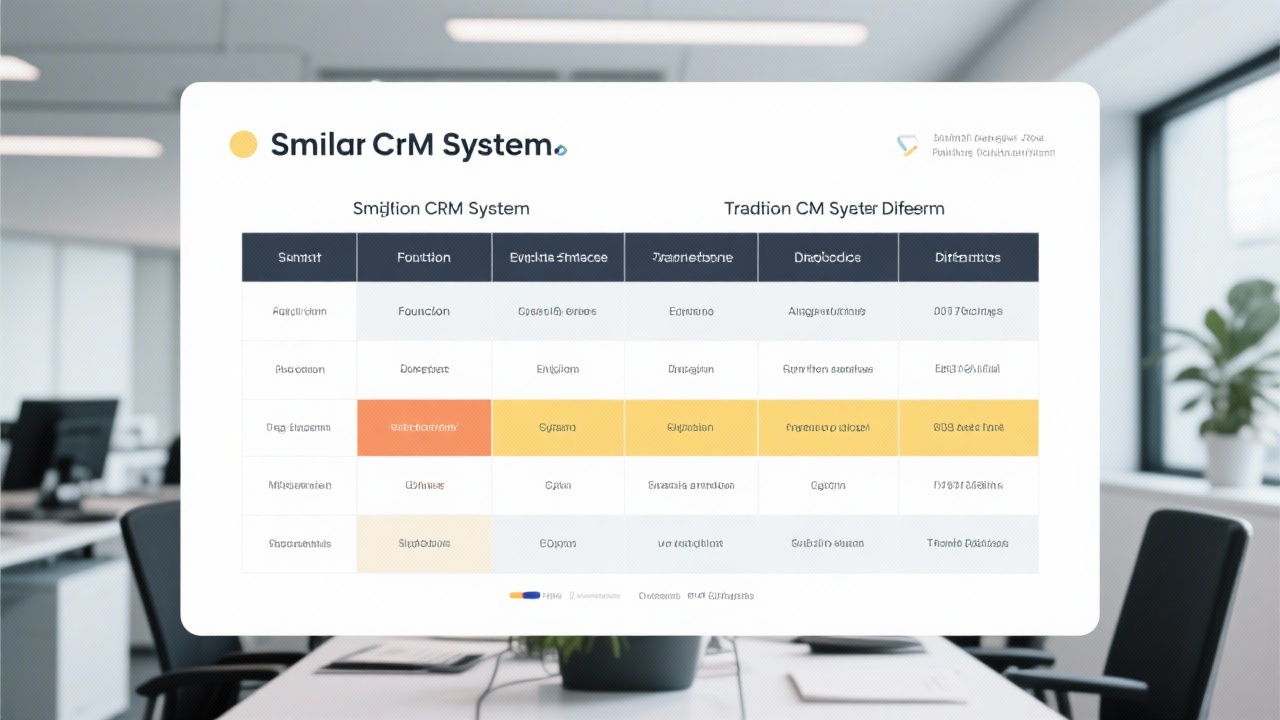Select the orange highlighted table cell
Viewport: 1280px width, 720px height.
pyautogui.click(x=424, y=427)
